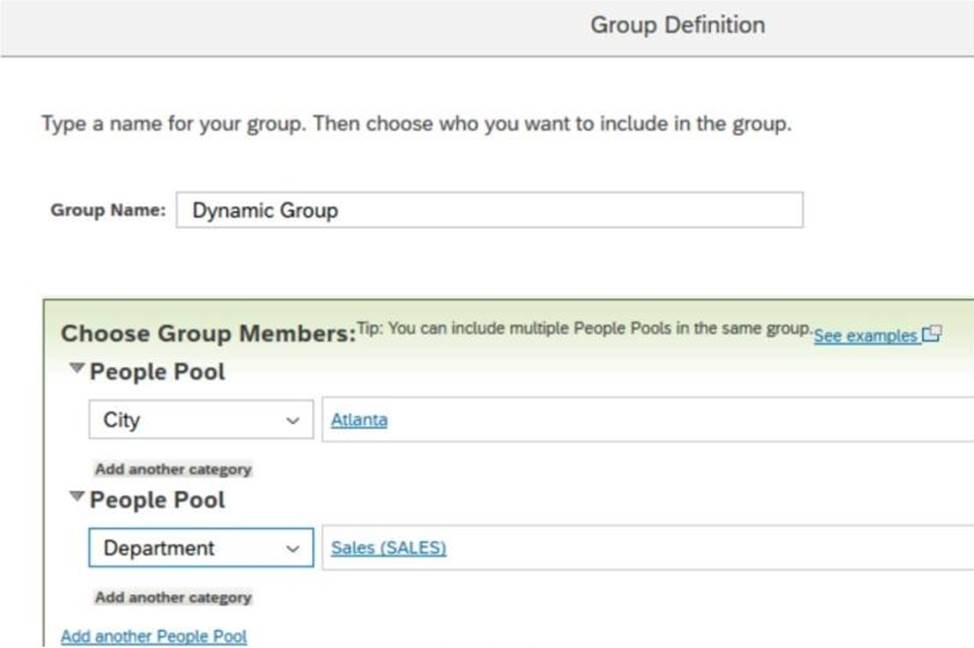Click the second People Pool heading text
974x648 pixels.
(x=157, y=500)
